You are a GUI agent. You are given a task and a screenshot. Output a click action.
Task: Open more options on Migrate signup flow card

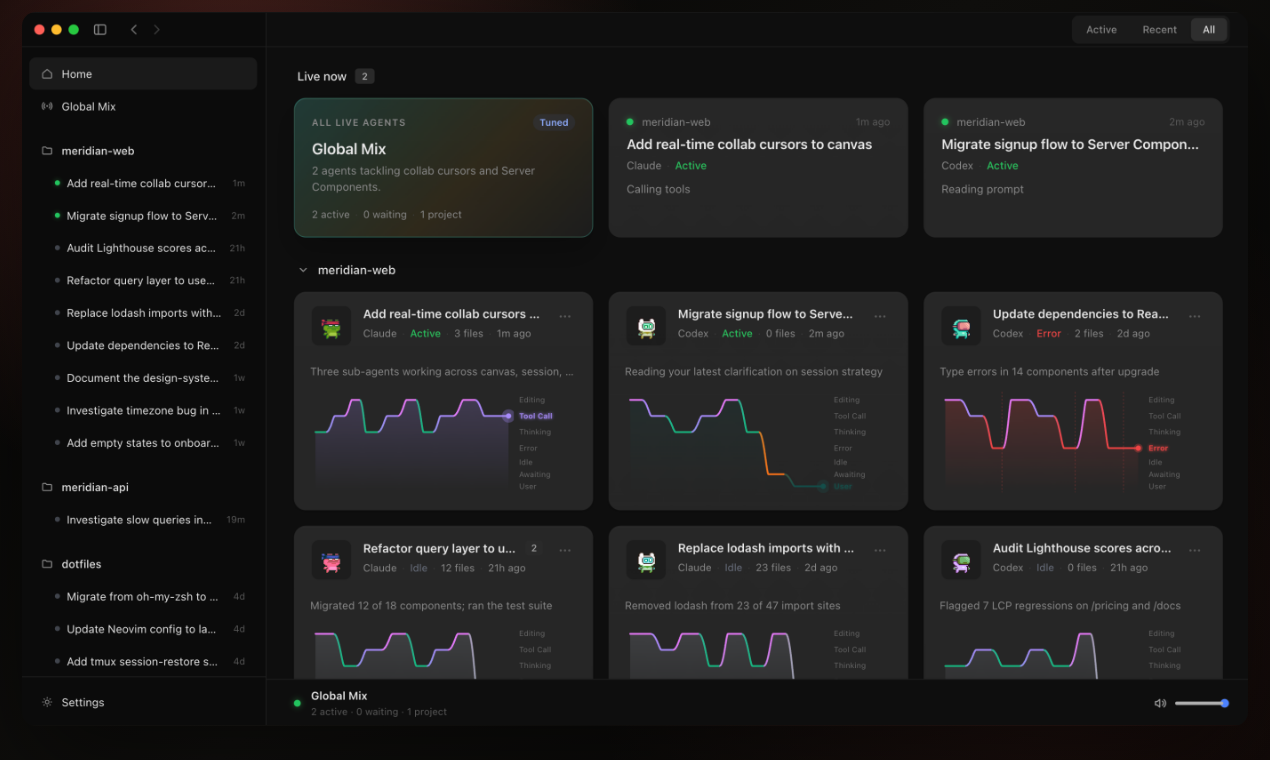click(880, 316)
